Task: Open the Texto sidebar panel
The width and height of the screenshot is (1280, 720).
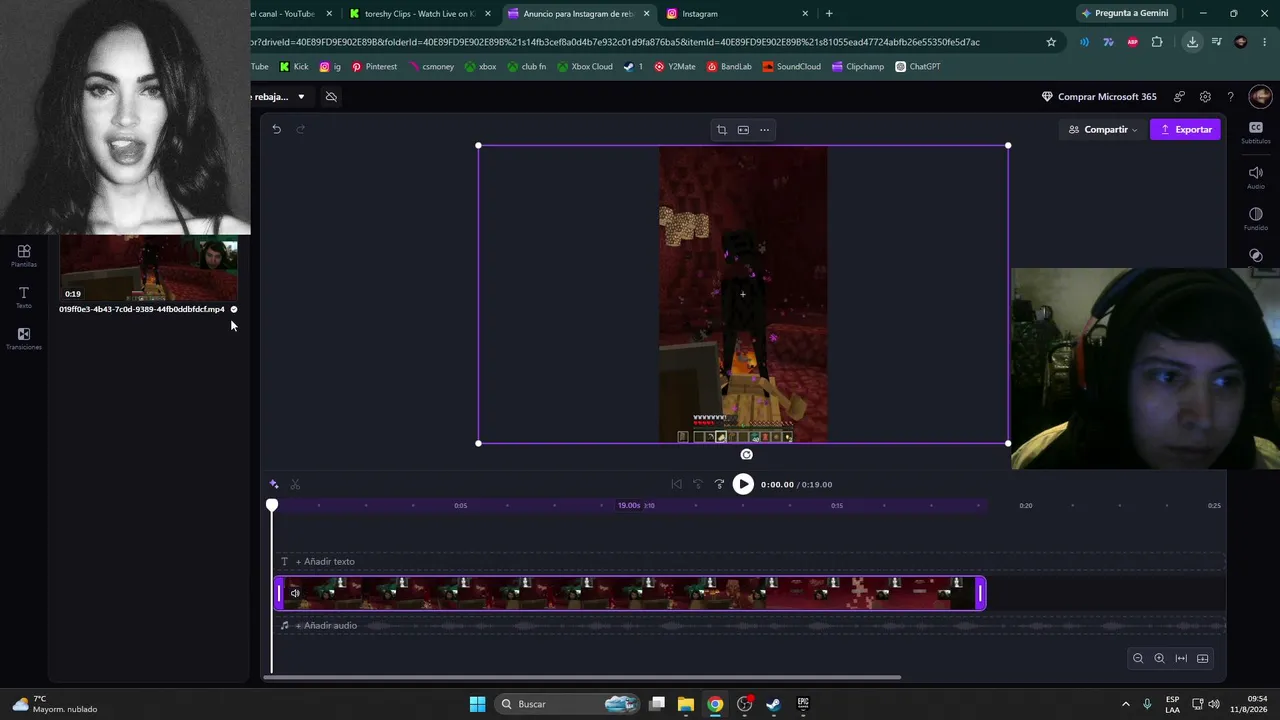Action: (x=24, y=297)
